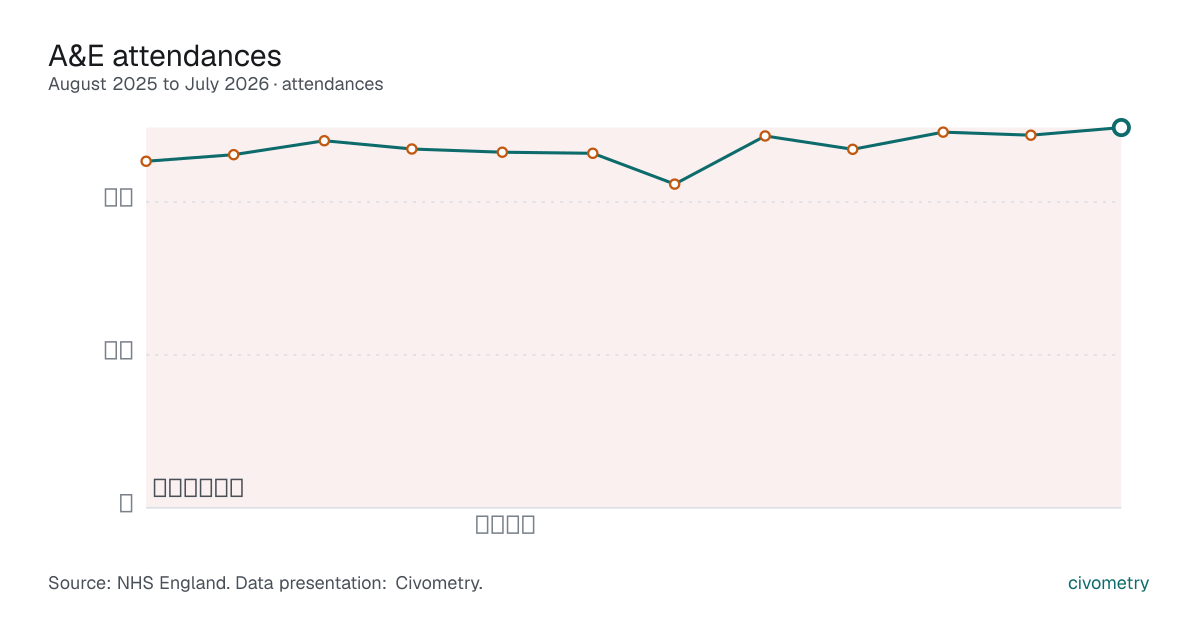
Task: Select the fourth data point on the line
Action: click(x=411, y=149)
